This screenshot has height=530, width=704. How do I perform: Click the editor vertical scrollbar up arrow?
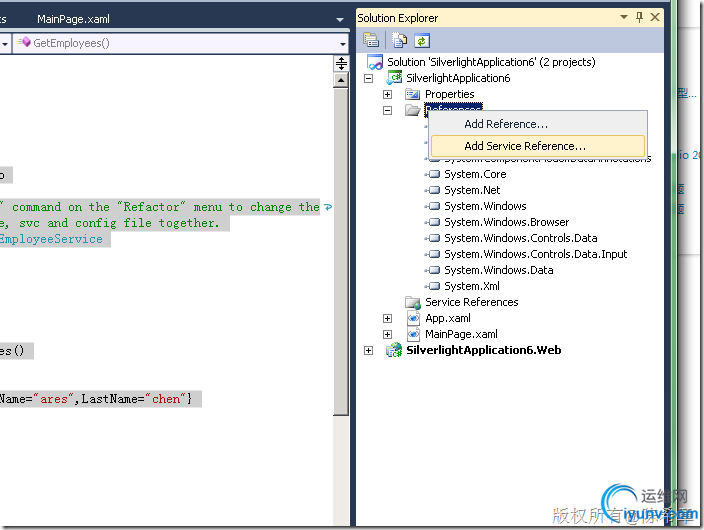(x=341, y=78)
